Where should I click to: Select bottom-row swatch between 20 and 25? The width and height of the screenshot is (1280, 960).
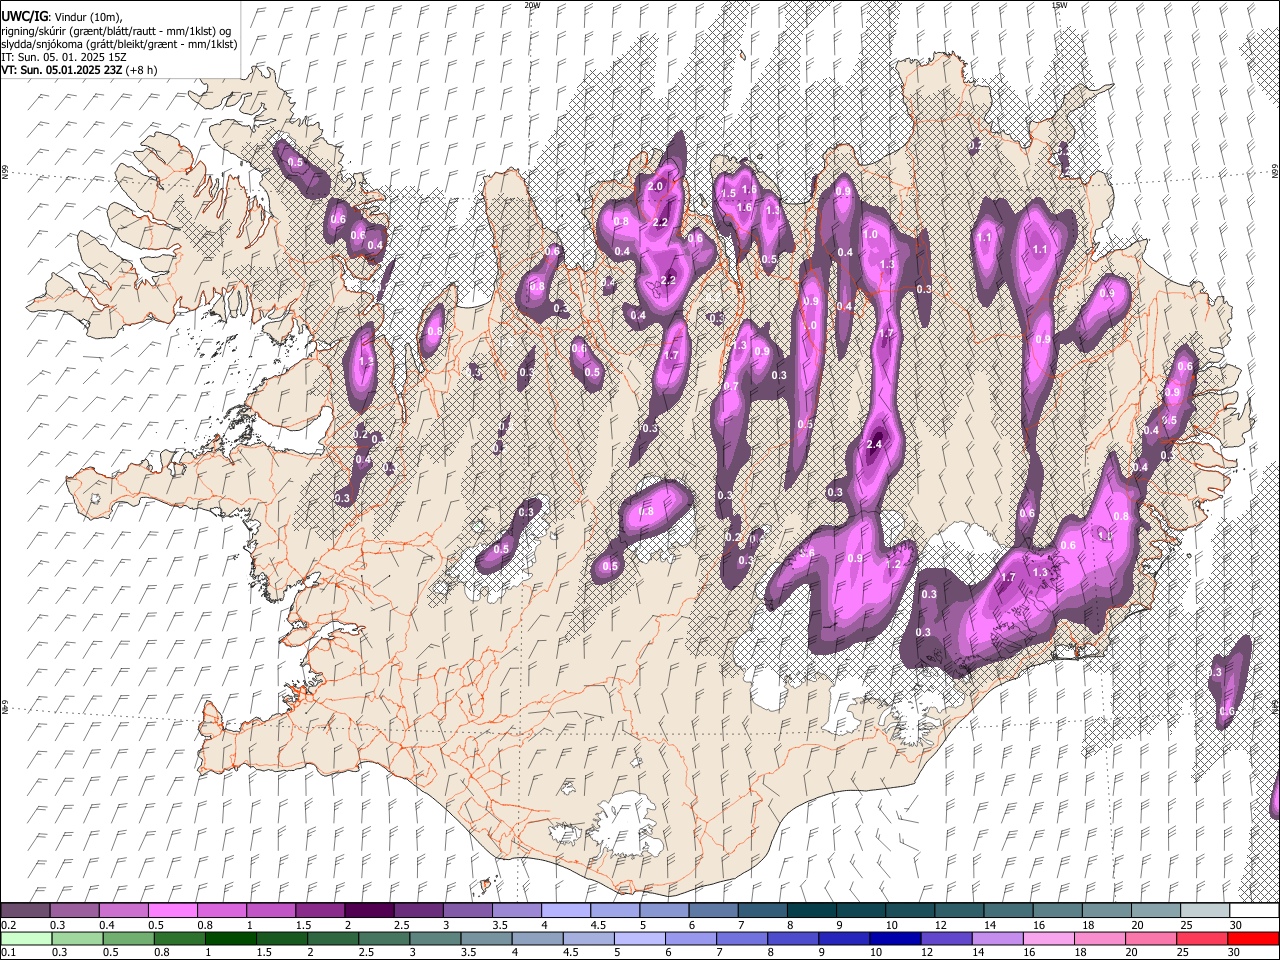point(1150,938)
